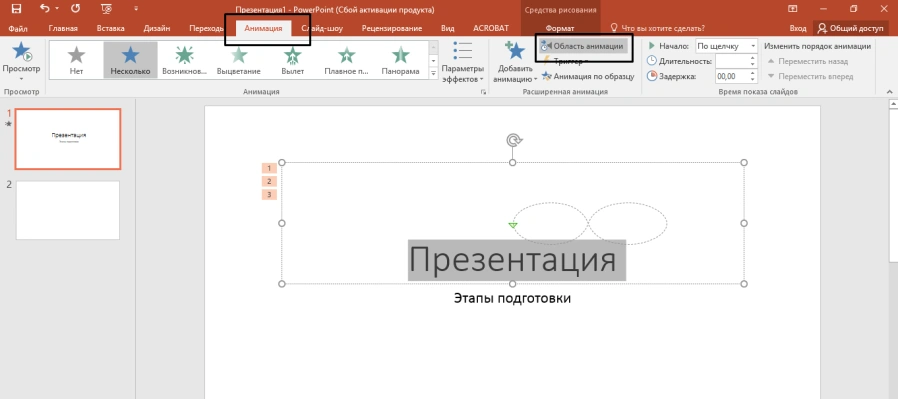The width and height of the screenshot is (898, 399).
Task: Click the Вход sign-in link
Action: point(797,28)
